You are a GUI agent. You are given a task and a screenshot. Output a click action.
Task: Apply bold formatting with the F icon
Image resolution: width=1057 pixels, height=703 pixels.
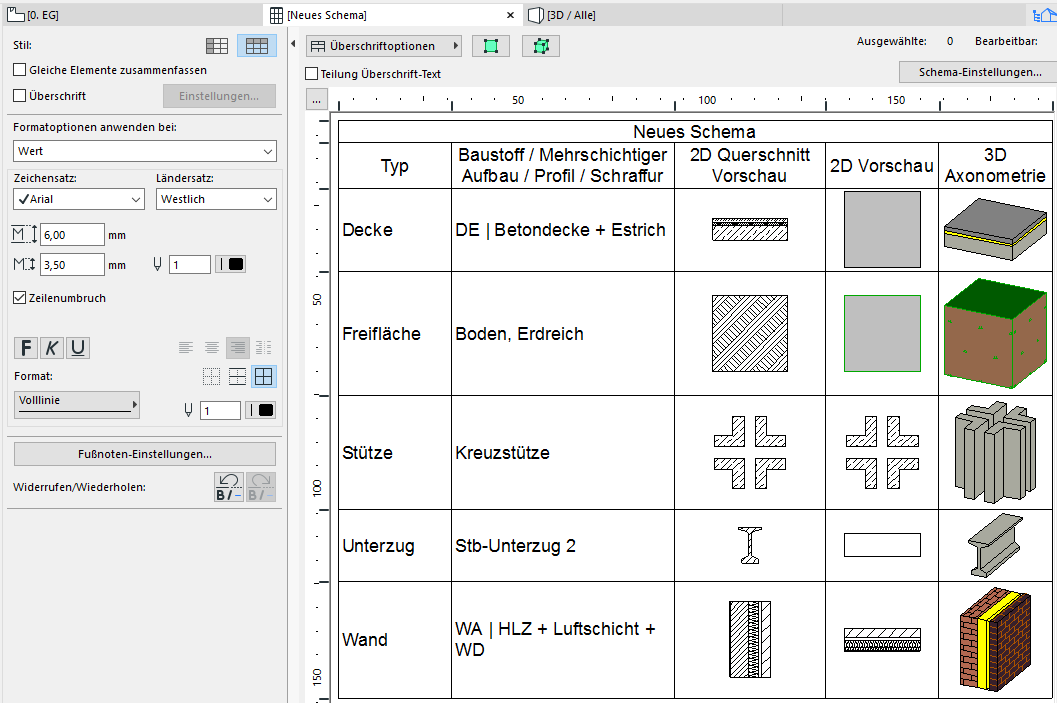pos(25,347)
